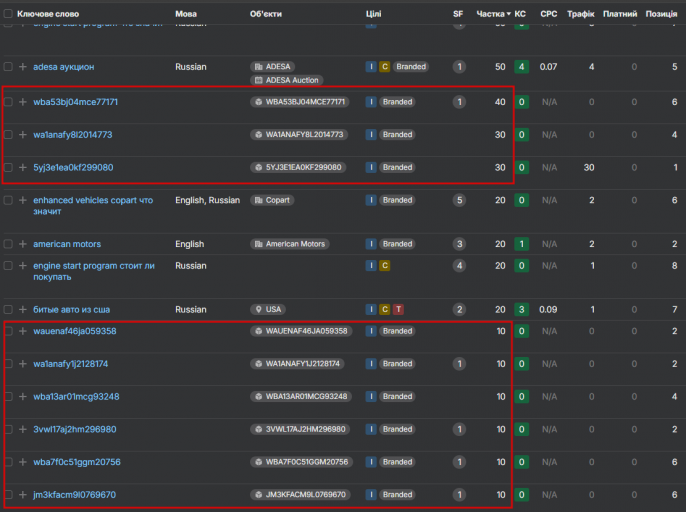
Task: Click green KC 3 badge for битые авто
Action: (522, 309)
